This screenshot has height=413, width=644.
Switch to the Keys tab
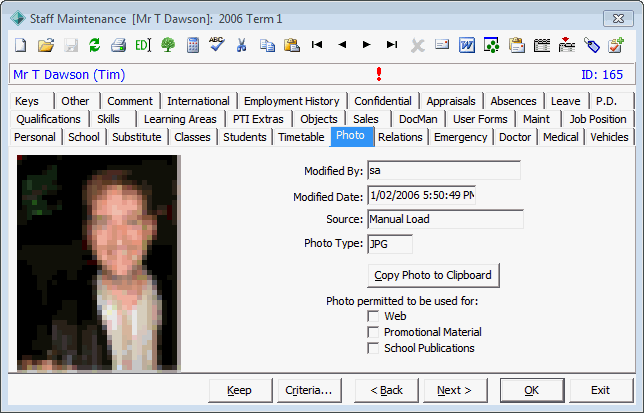coord(31,101)
